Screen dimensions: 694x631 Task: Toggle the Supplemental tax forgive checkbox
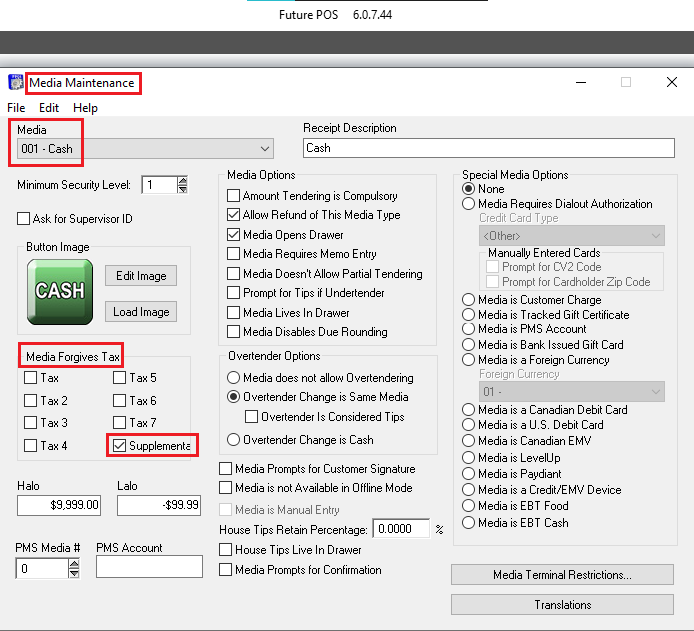coord(119,445)
